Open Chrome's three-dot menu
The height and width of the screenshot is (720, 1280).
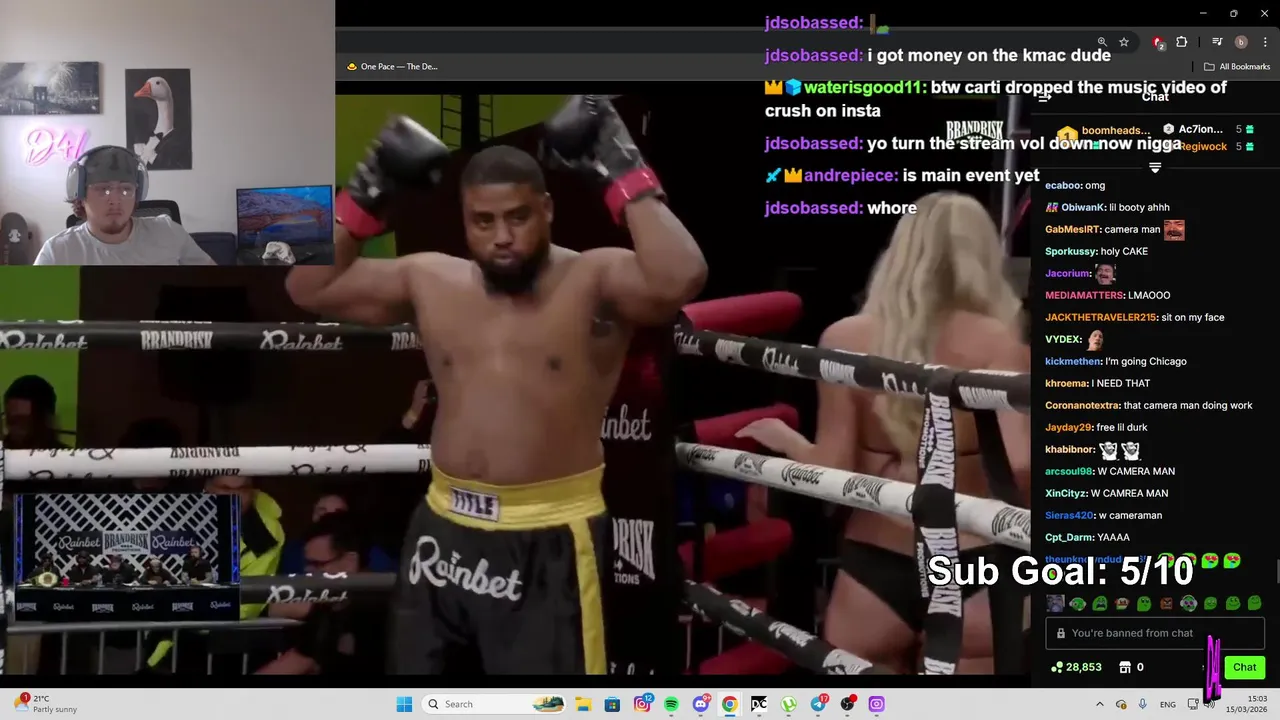[1265, 42]
